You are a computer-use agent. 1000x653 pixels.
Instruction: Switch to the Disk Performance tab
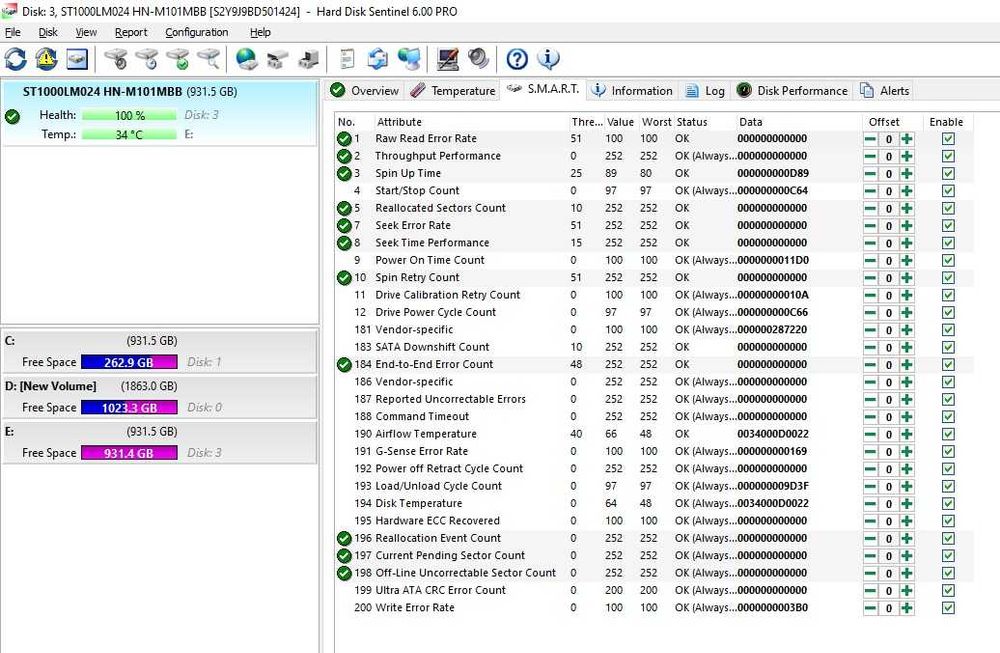[792, 91]
